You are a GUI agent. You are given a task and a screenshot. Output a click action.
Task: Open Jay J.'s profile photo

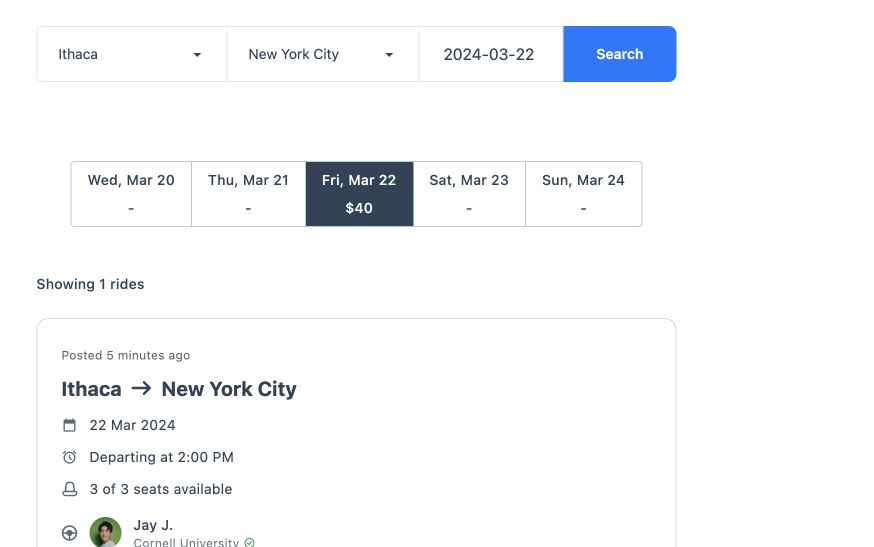(105, 532)
